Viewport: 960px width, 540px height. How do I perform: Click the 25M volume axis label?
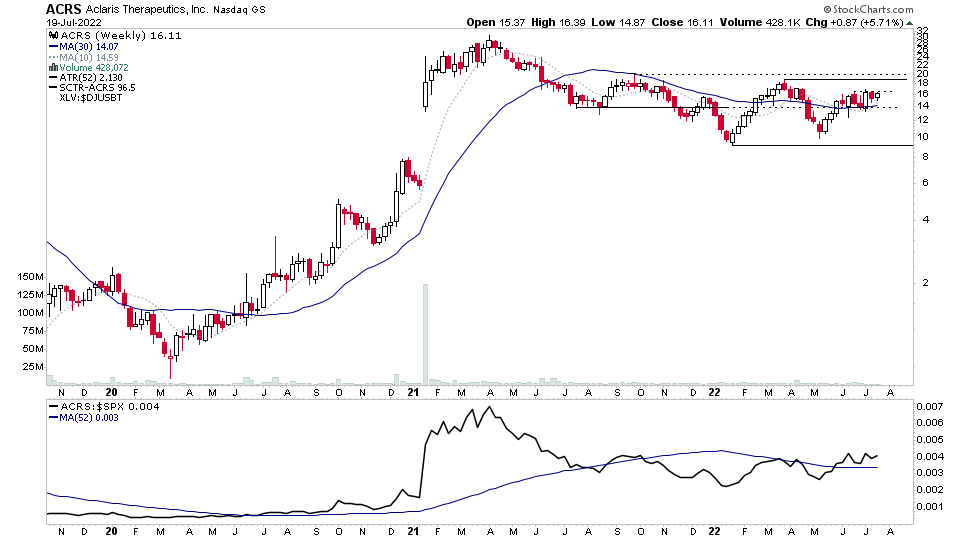(33, 367)
